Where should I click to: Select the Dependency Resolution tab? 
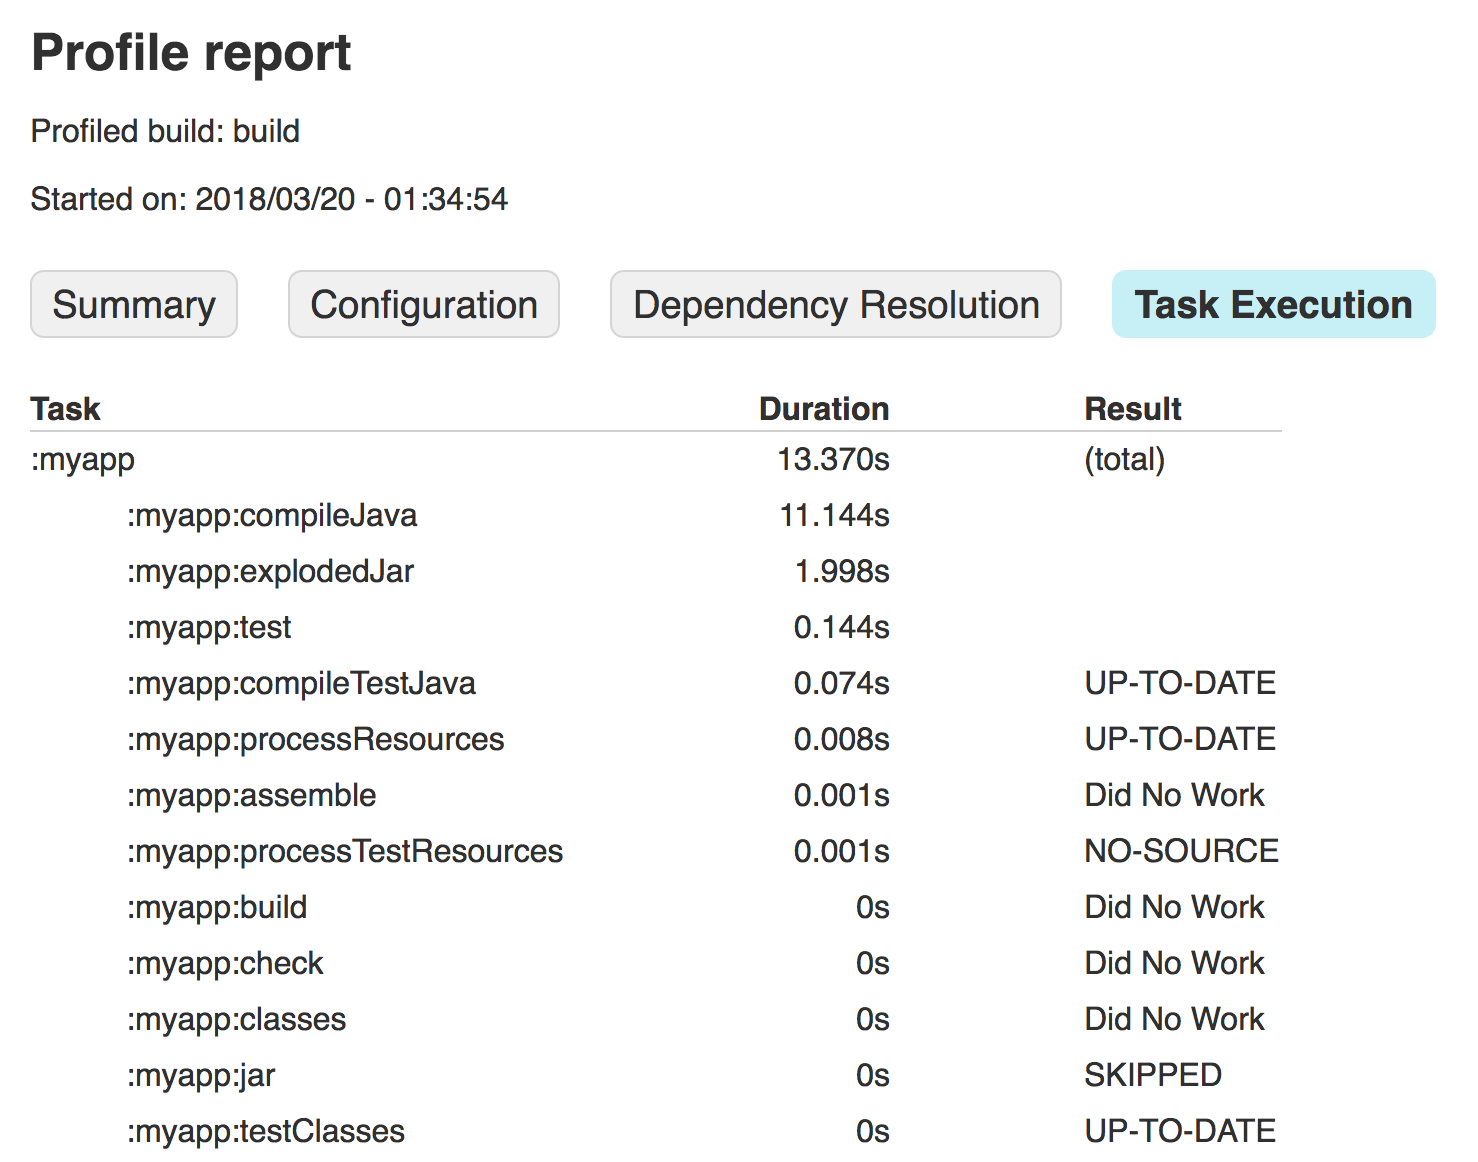click(836, 304)
